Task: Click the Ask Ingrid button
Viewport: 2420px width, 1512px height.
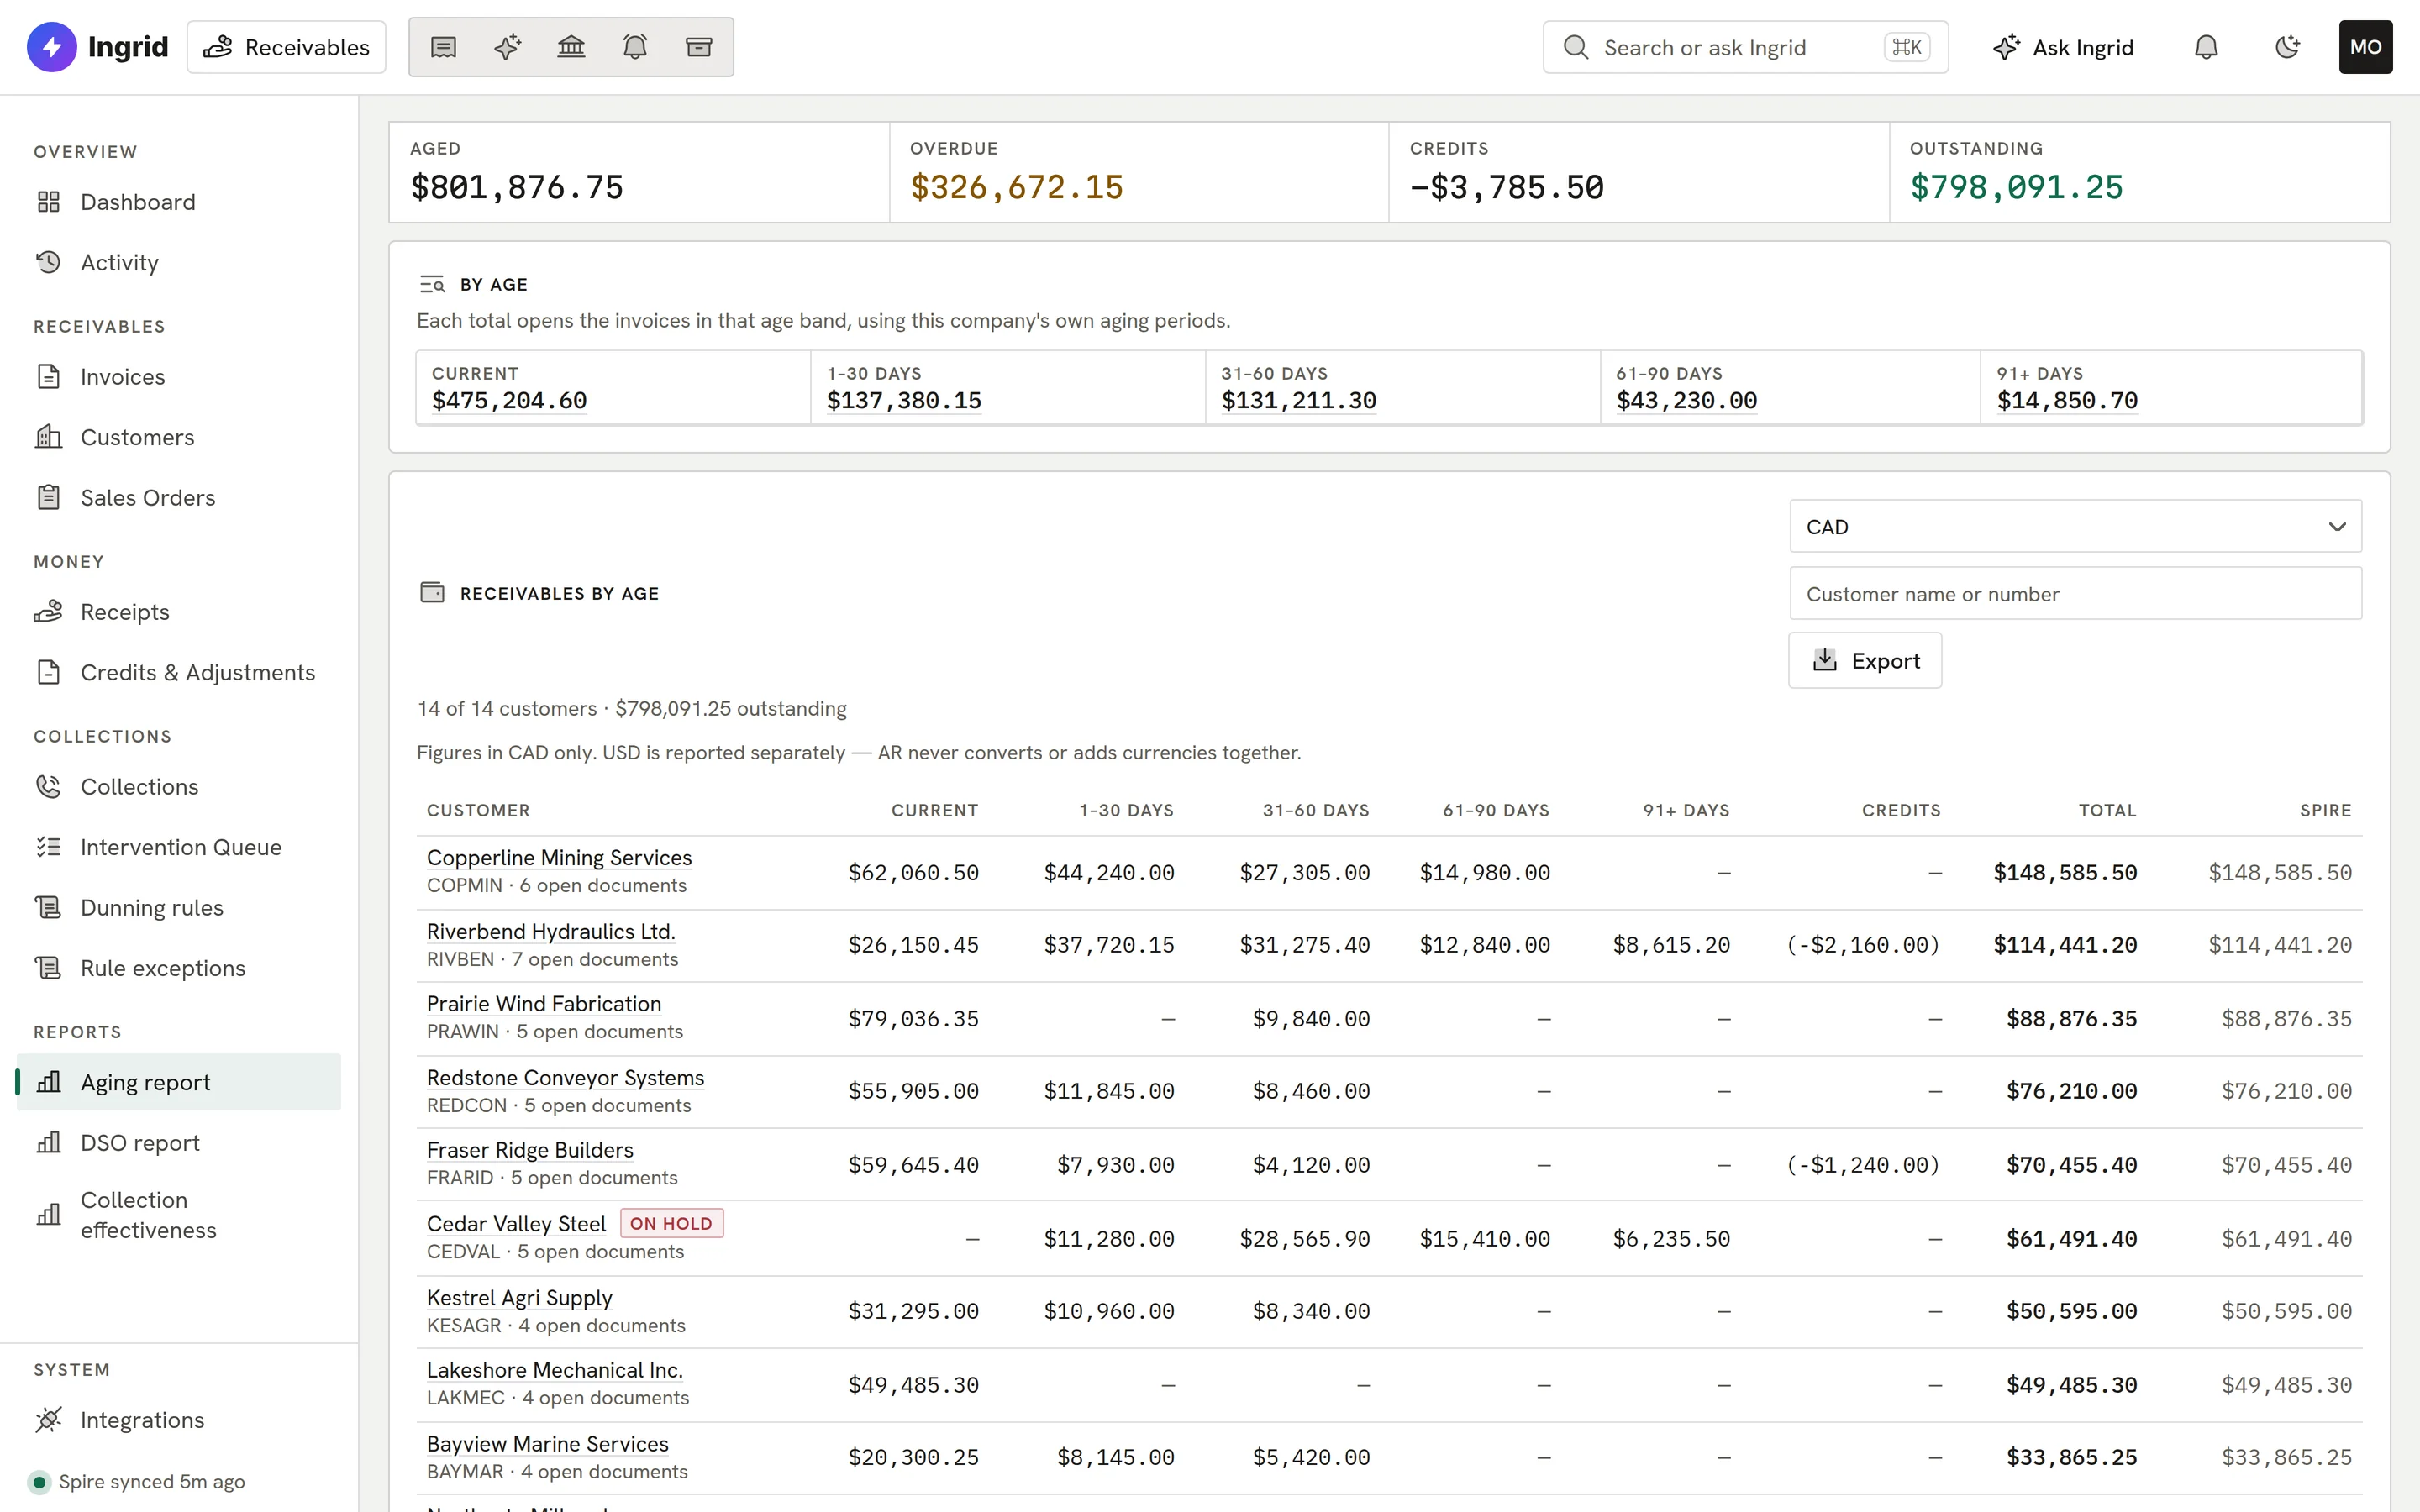Action: tap(2063, 47)
